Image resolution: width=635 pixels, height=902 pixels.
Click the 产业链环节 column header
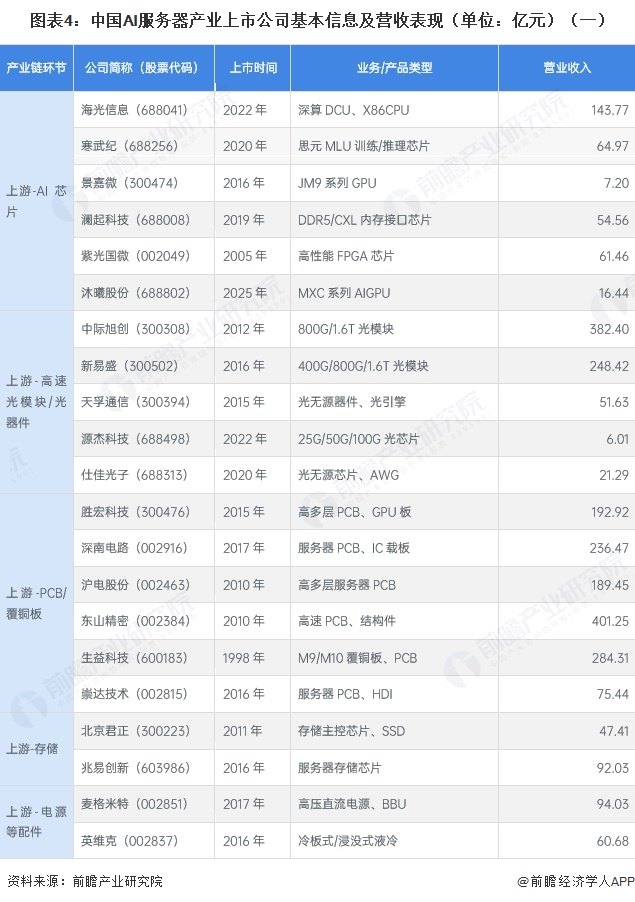[36, 68]
